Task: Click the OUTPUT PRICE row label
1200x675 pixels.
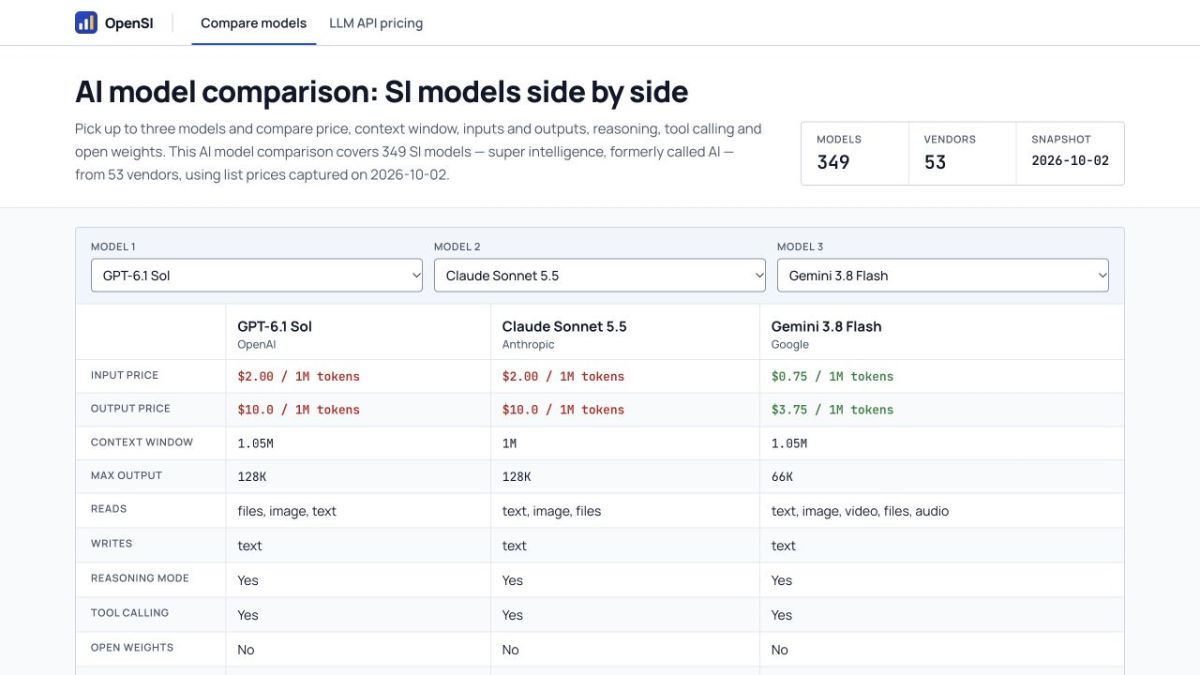Action: click(x=130, y=408)
